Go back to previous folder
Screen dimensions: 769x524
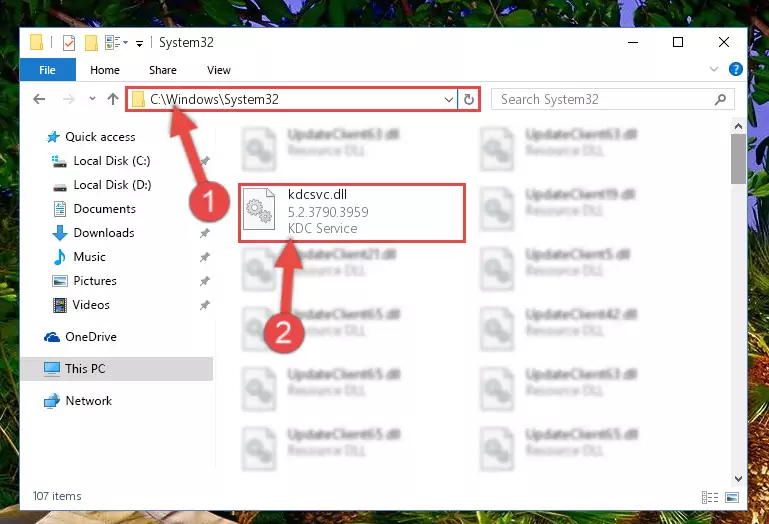(39, 100)
